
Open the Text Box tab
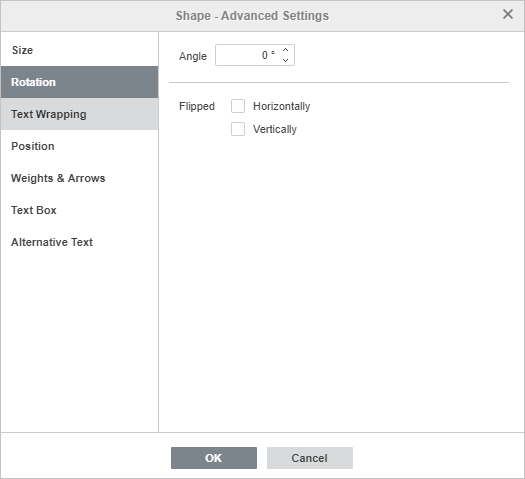point(79,210)
